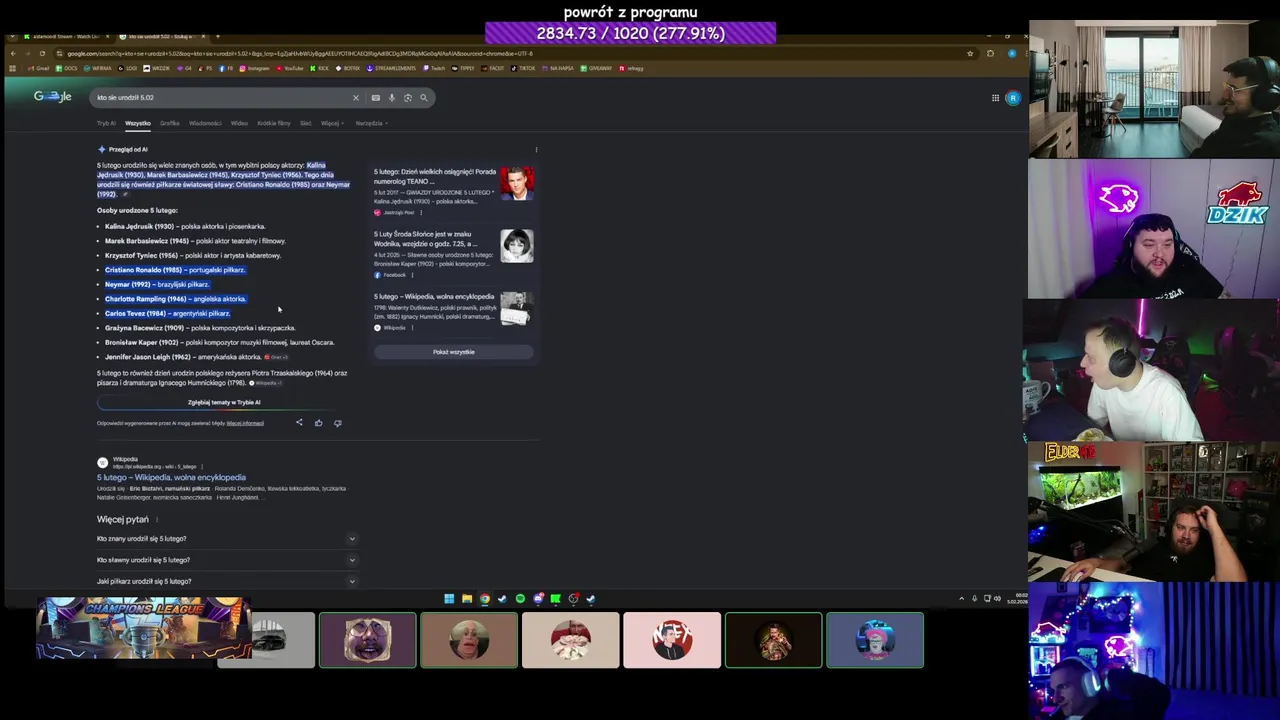Open the Narzędzia tools dropdown

(371, 123)
